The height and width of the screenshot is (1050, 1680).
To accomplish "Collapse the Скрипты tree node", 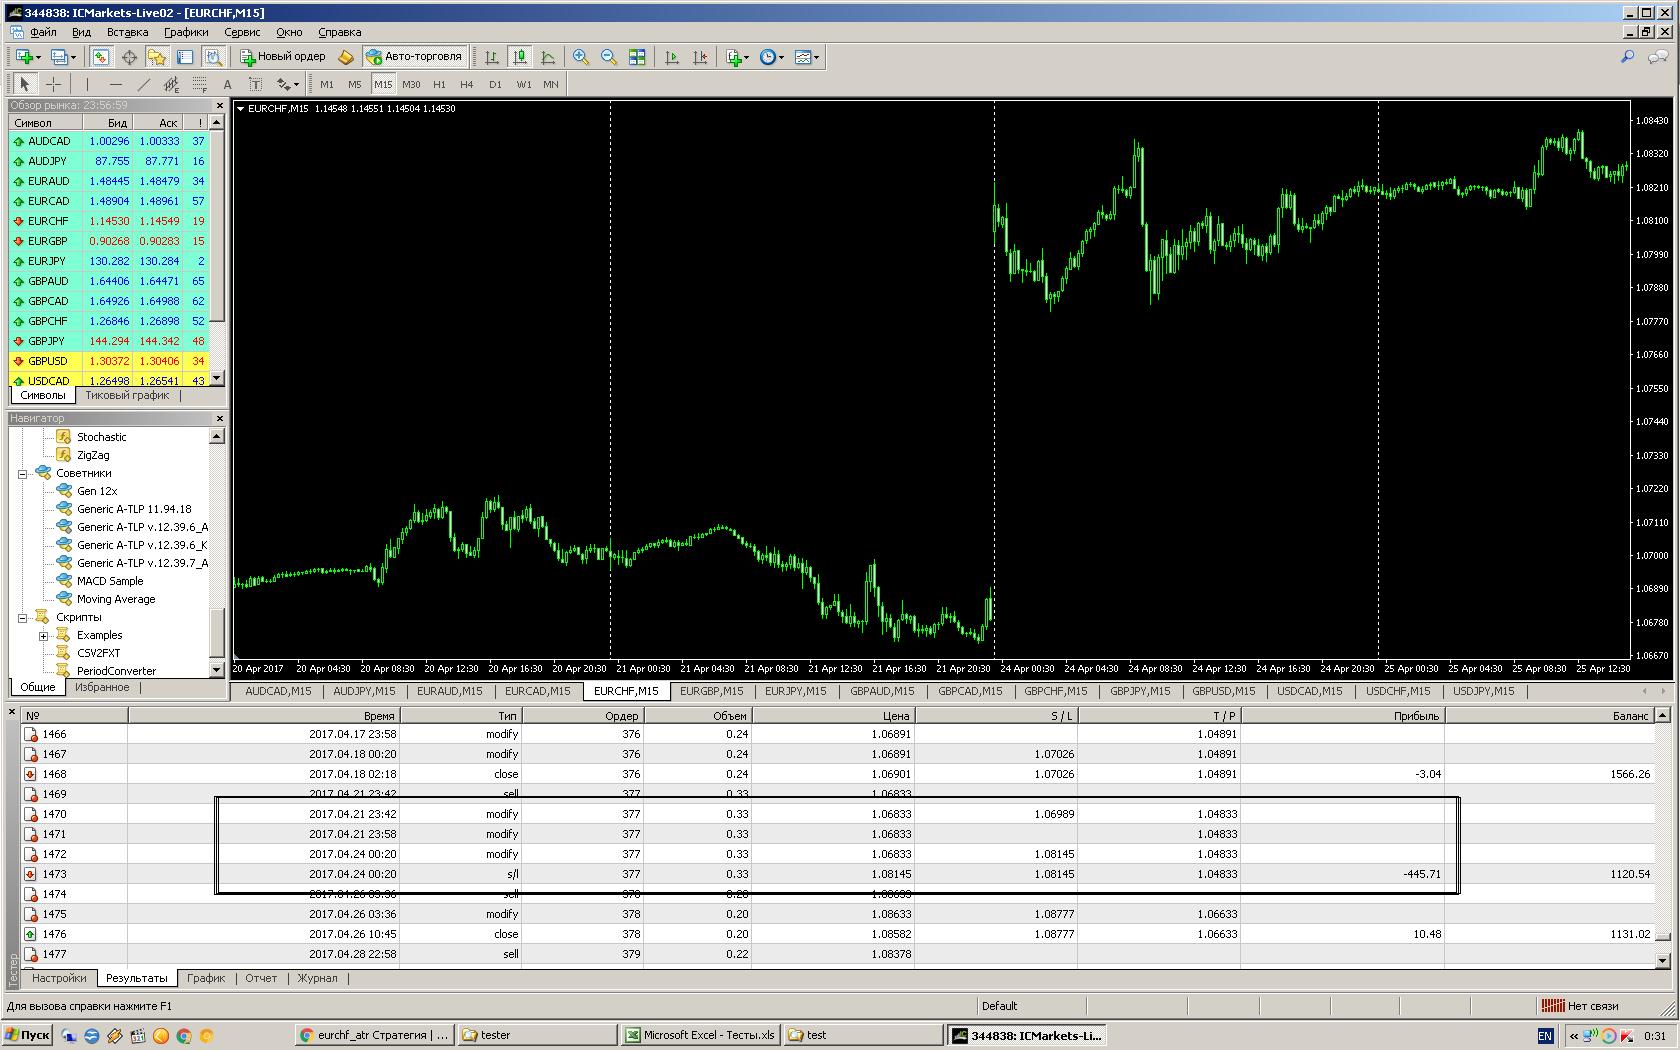I will [22, 617].
